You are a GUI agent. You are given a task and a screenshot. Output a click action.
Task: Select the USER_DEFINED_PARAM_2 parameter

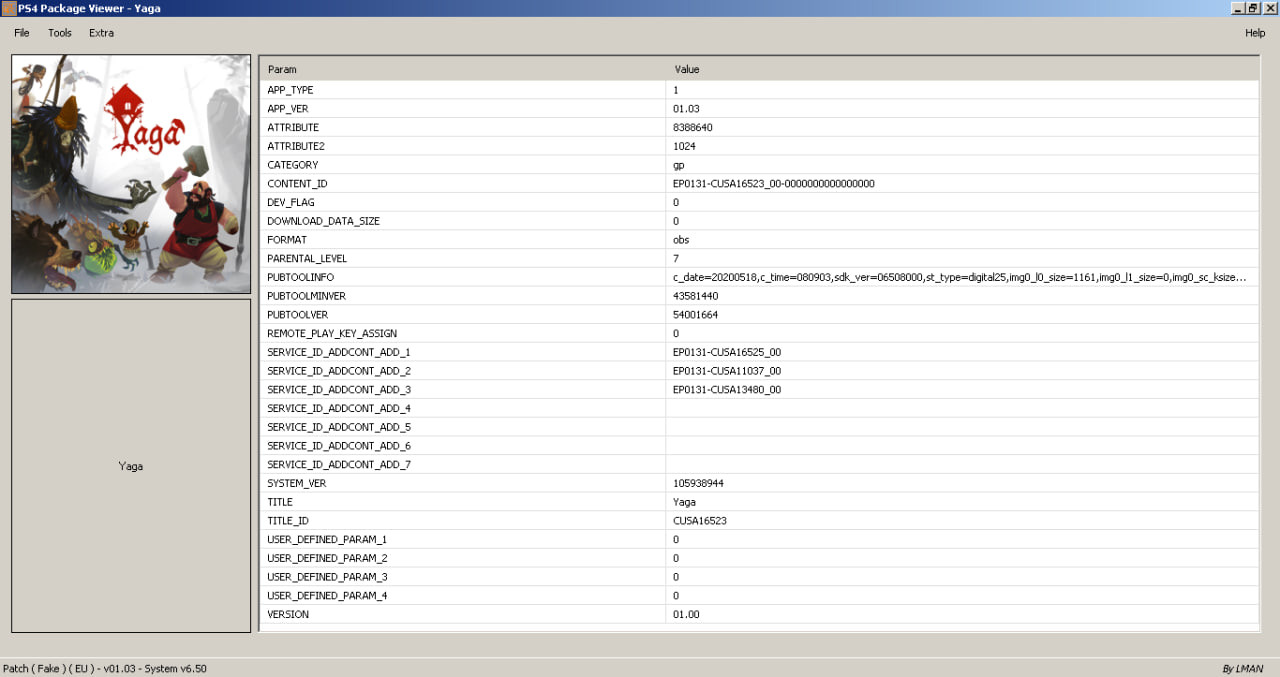click(327, 558)
